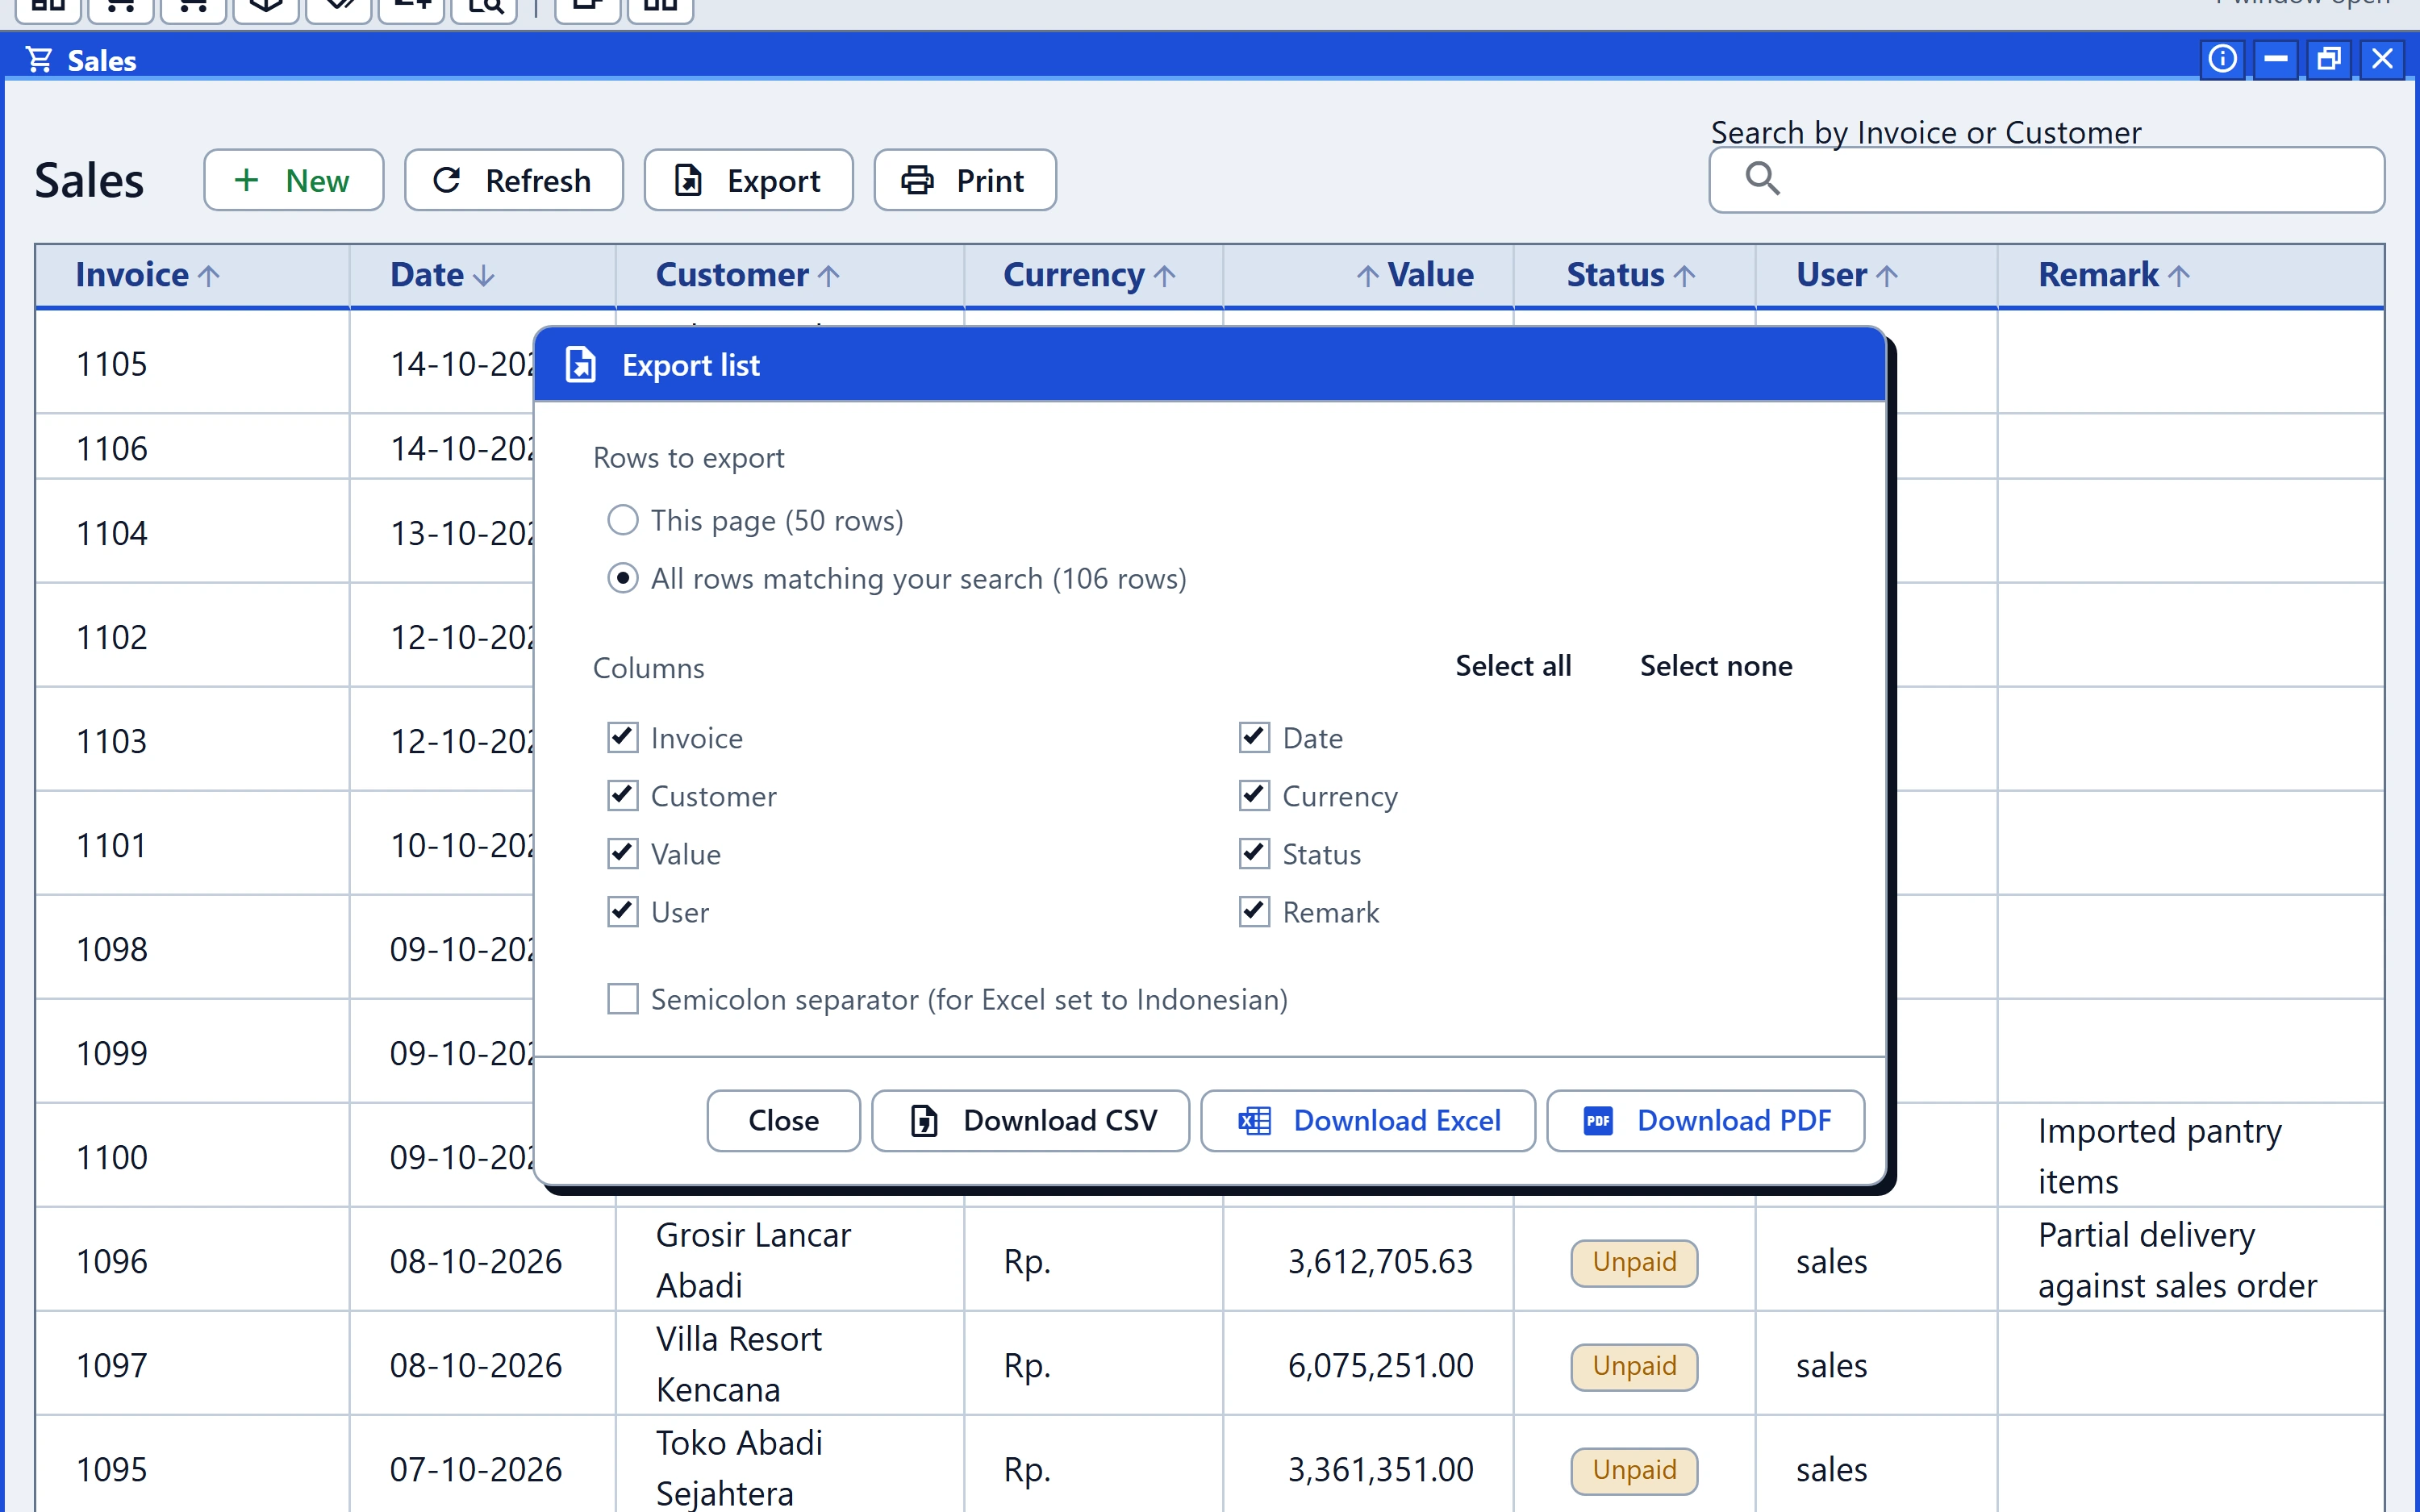Click the Export list dialog header icon
2420x1512 pixels.
580,365
